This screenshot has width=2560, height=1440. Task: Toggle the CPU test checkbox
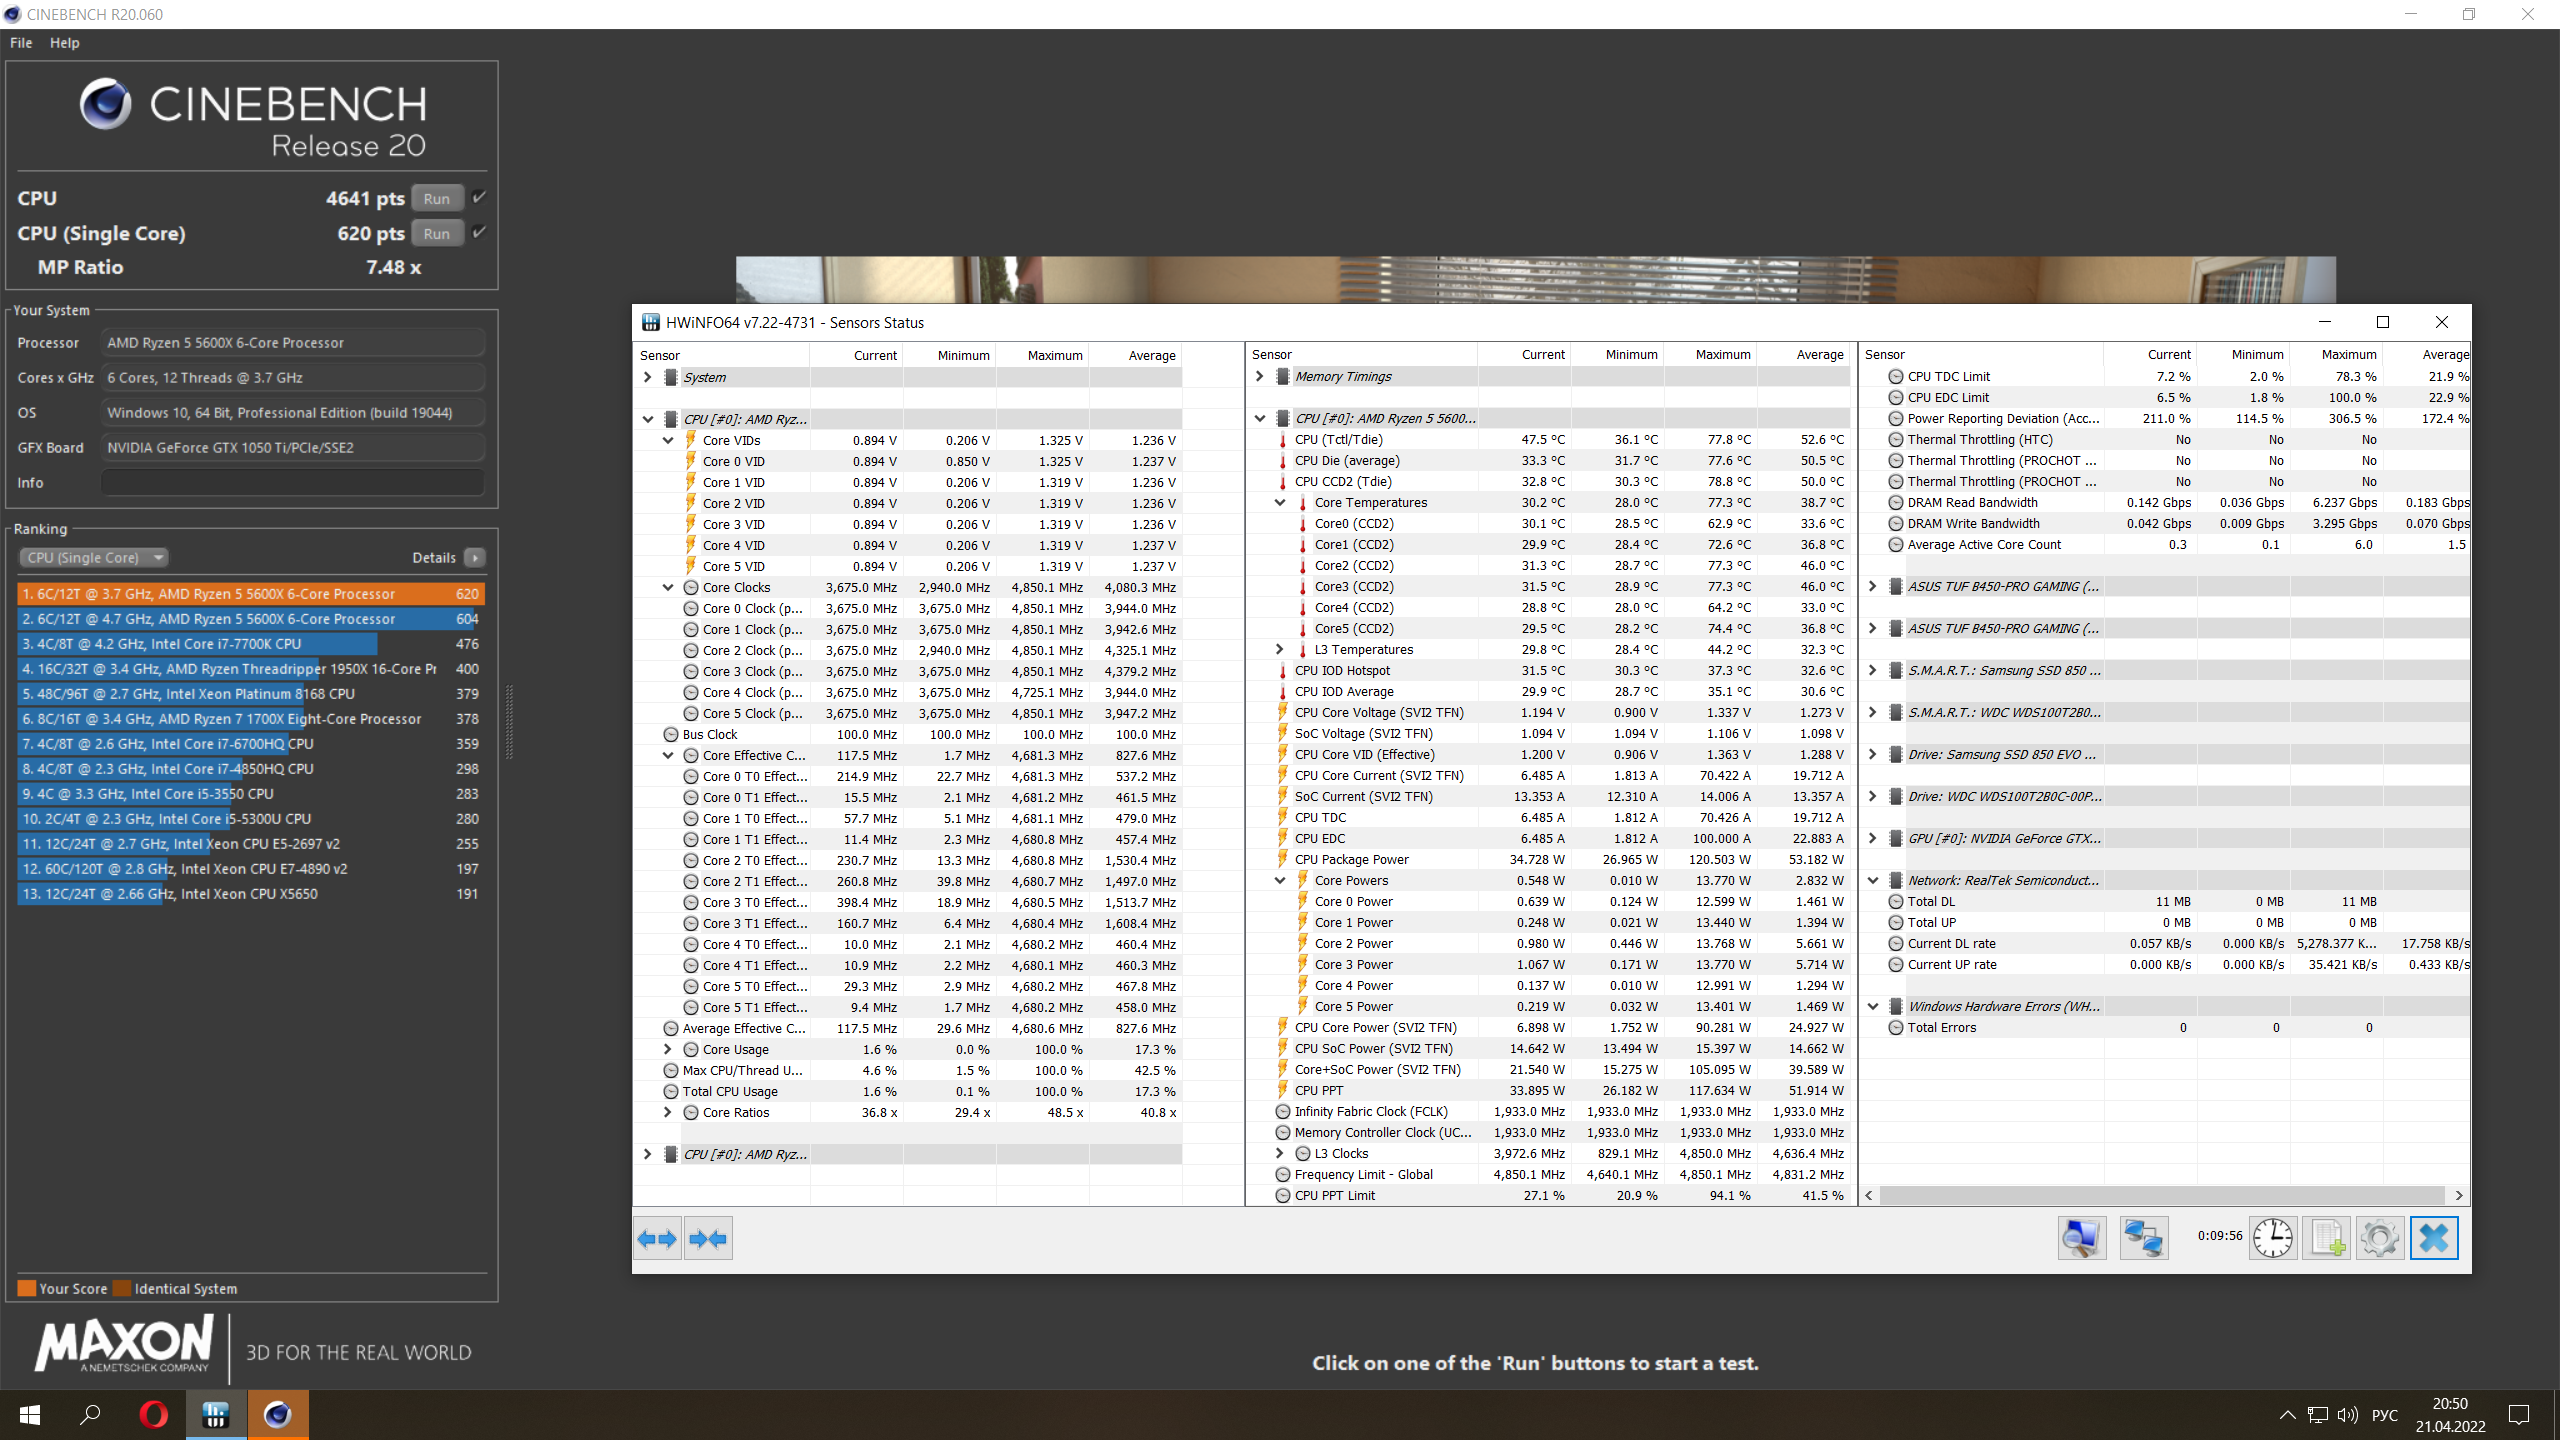[x=480, y=197]
